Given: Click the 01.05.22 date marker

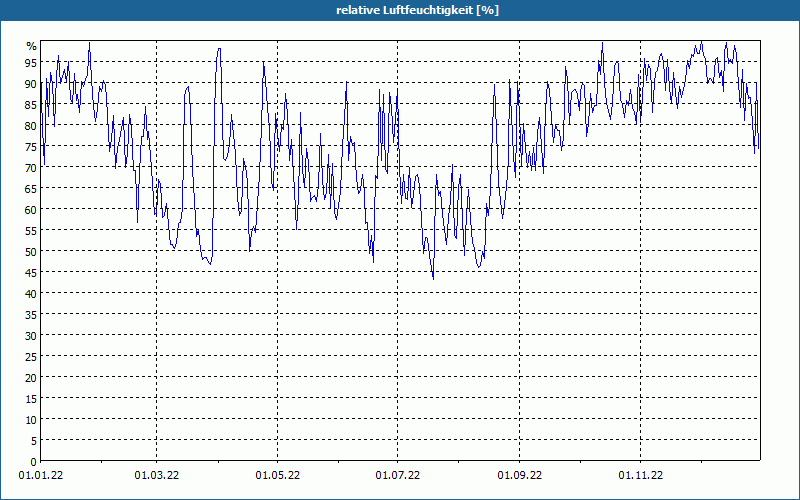Looking at the screenshot, I should [278, 476].
